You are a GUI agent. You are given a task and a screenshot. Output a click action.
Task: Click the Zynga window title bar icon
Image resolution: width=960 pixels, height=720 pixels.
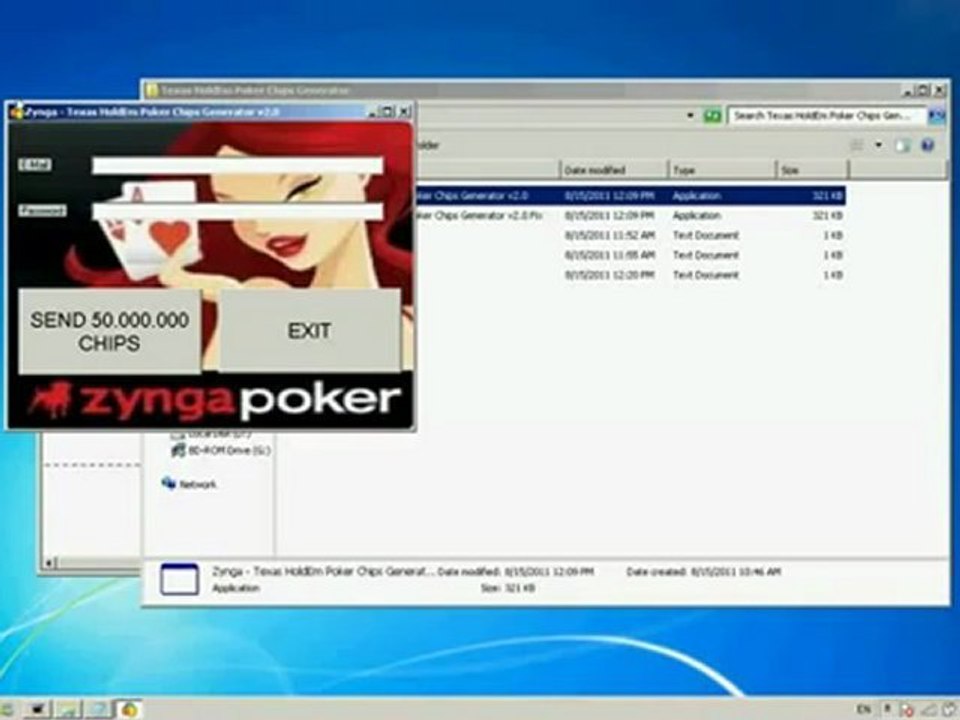tap(17, 112)
